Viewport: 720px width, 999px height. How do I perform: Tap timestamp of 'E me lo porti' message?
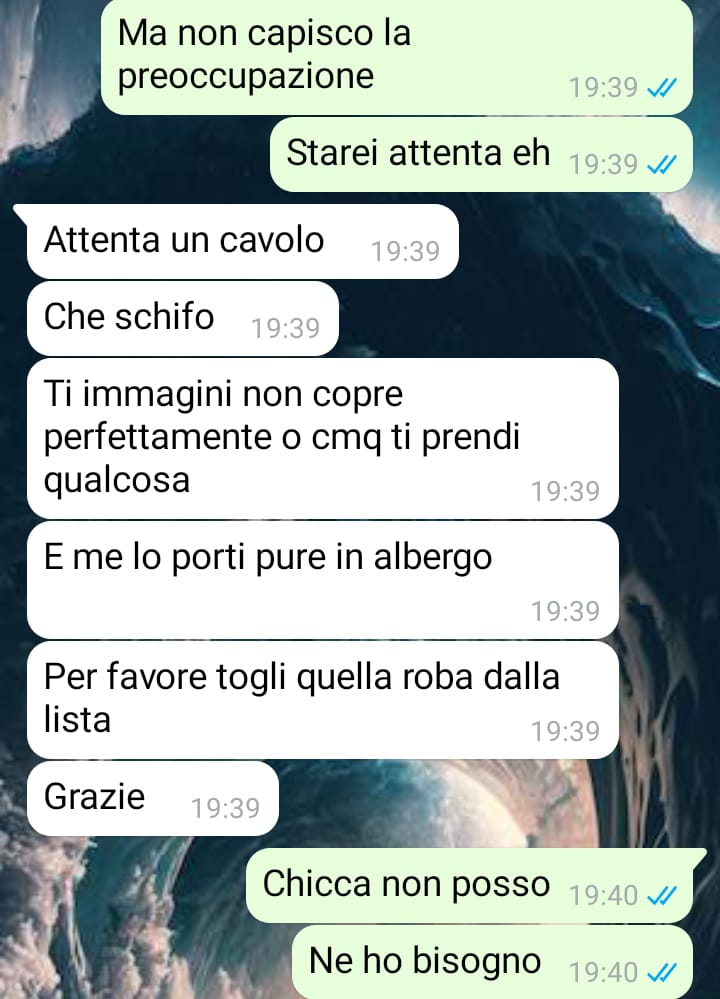pyautogui.click(x=566, y=612)
